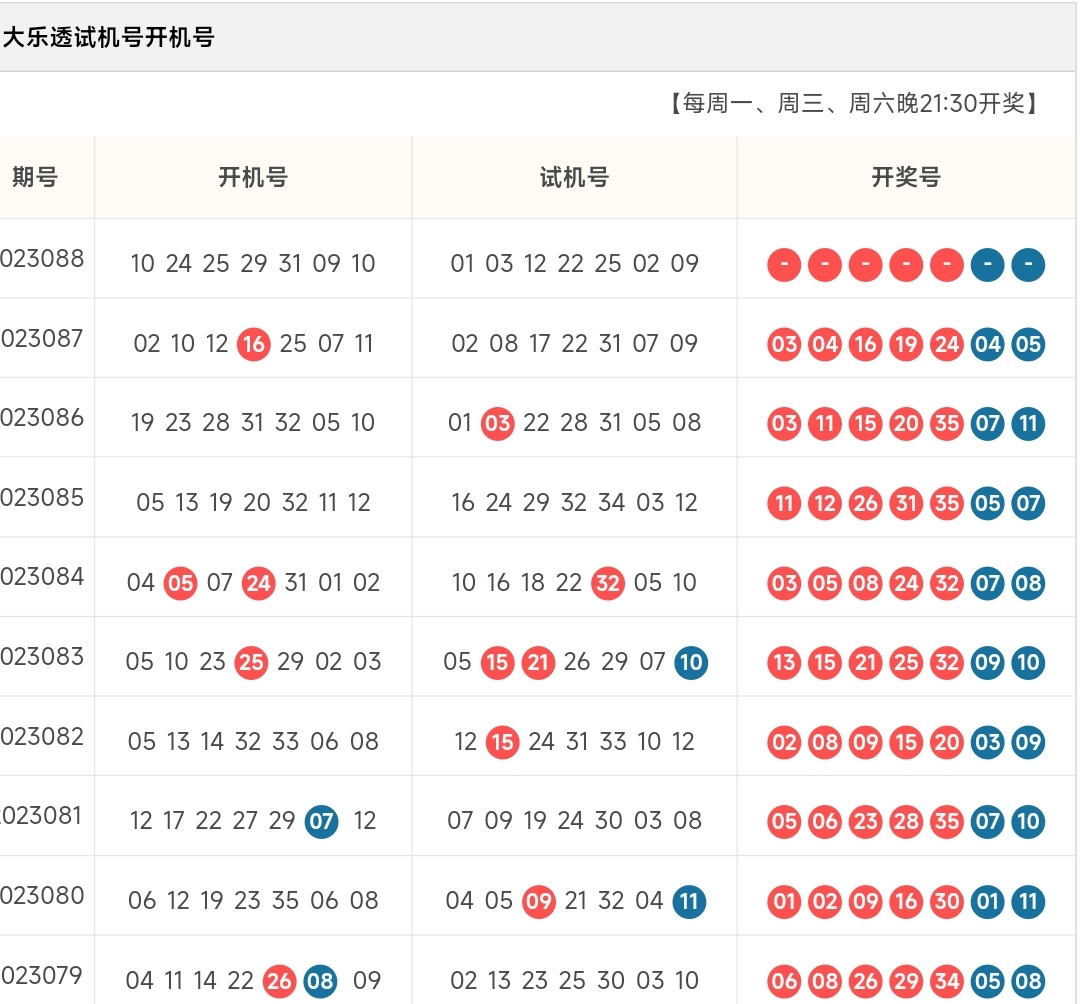Click blue ball 08 in 023079 开机号

320,981
